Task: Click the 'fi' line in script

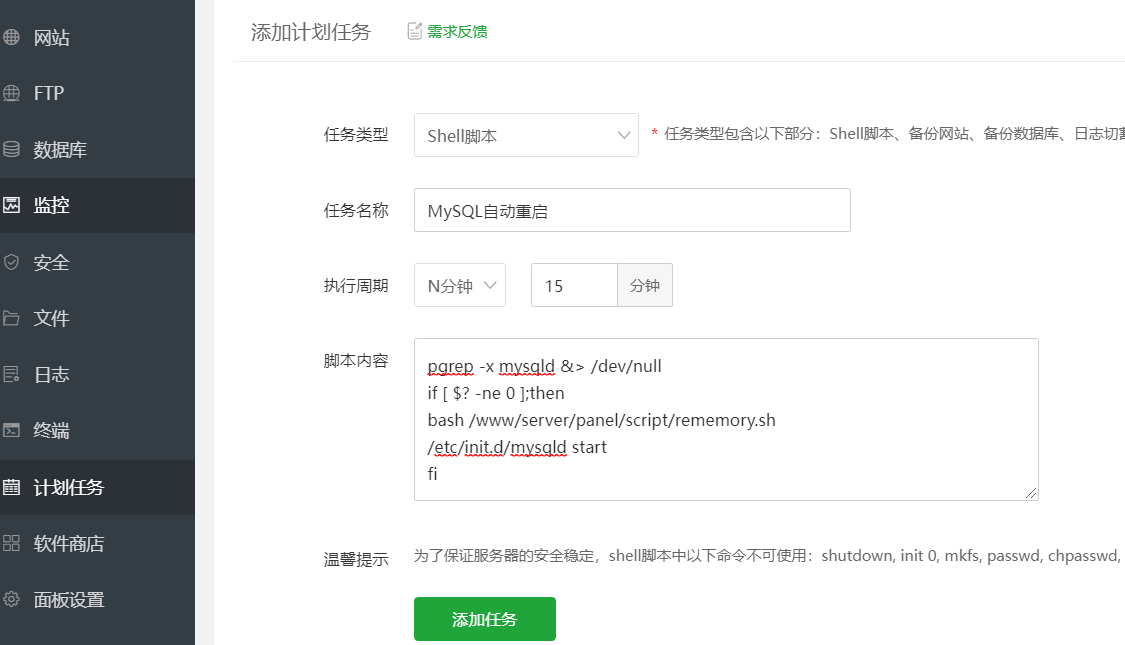Action: pos(433,474)
